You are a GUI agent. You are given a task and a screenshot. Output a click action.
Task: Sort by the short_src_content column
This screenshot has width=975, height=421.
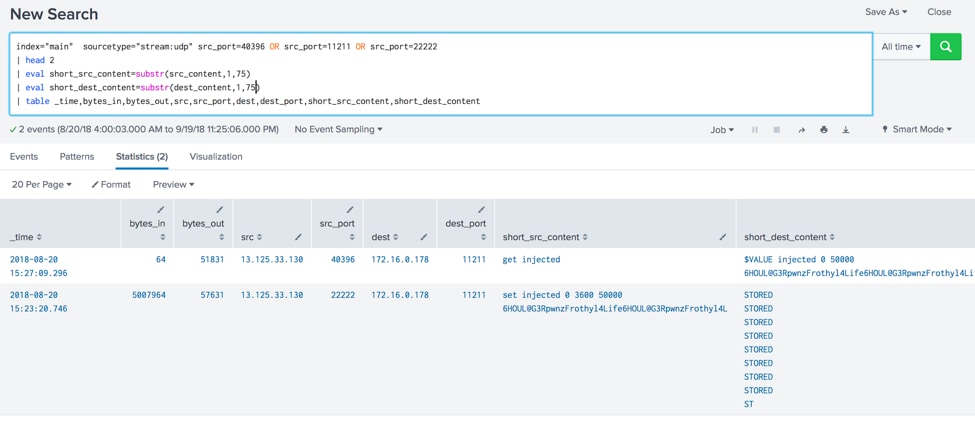543,238
